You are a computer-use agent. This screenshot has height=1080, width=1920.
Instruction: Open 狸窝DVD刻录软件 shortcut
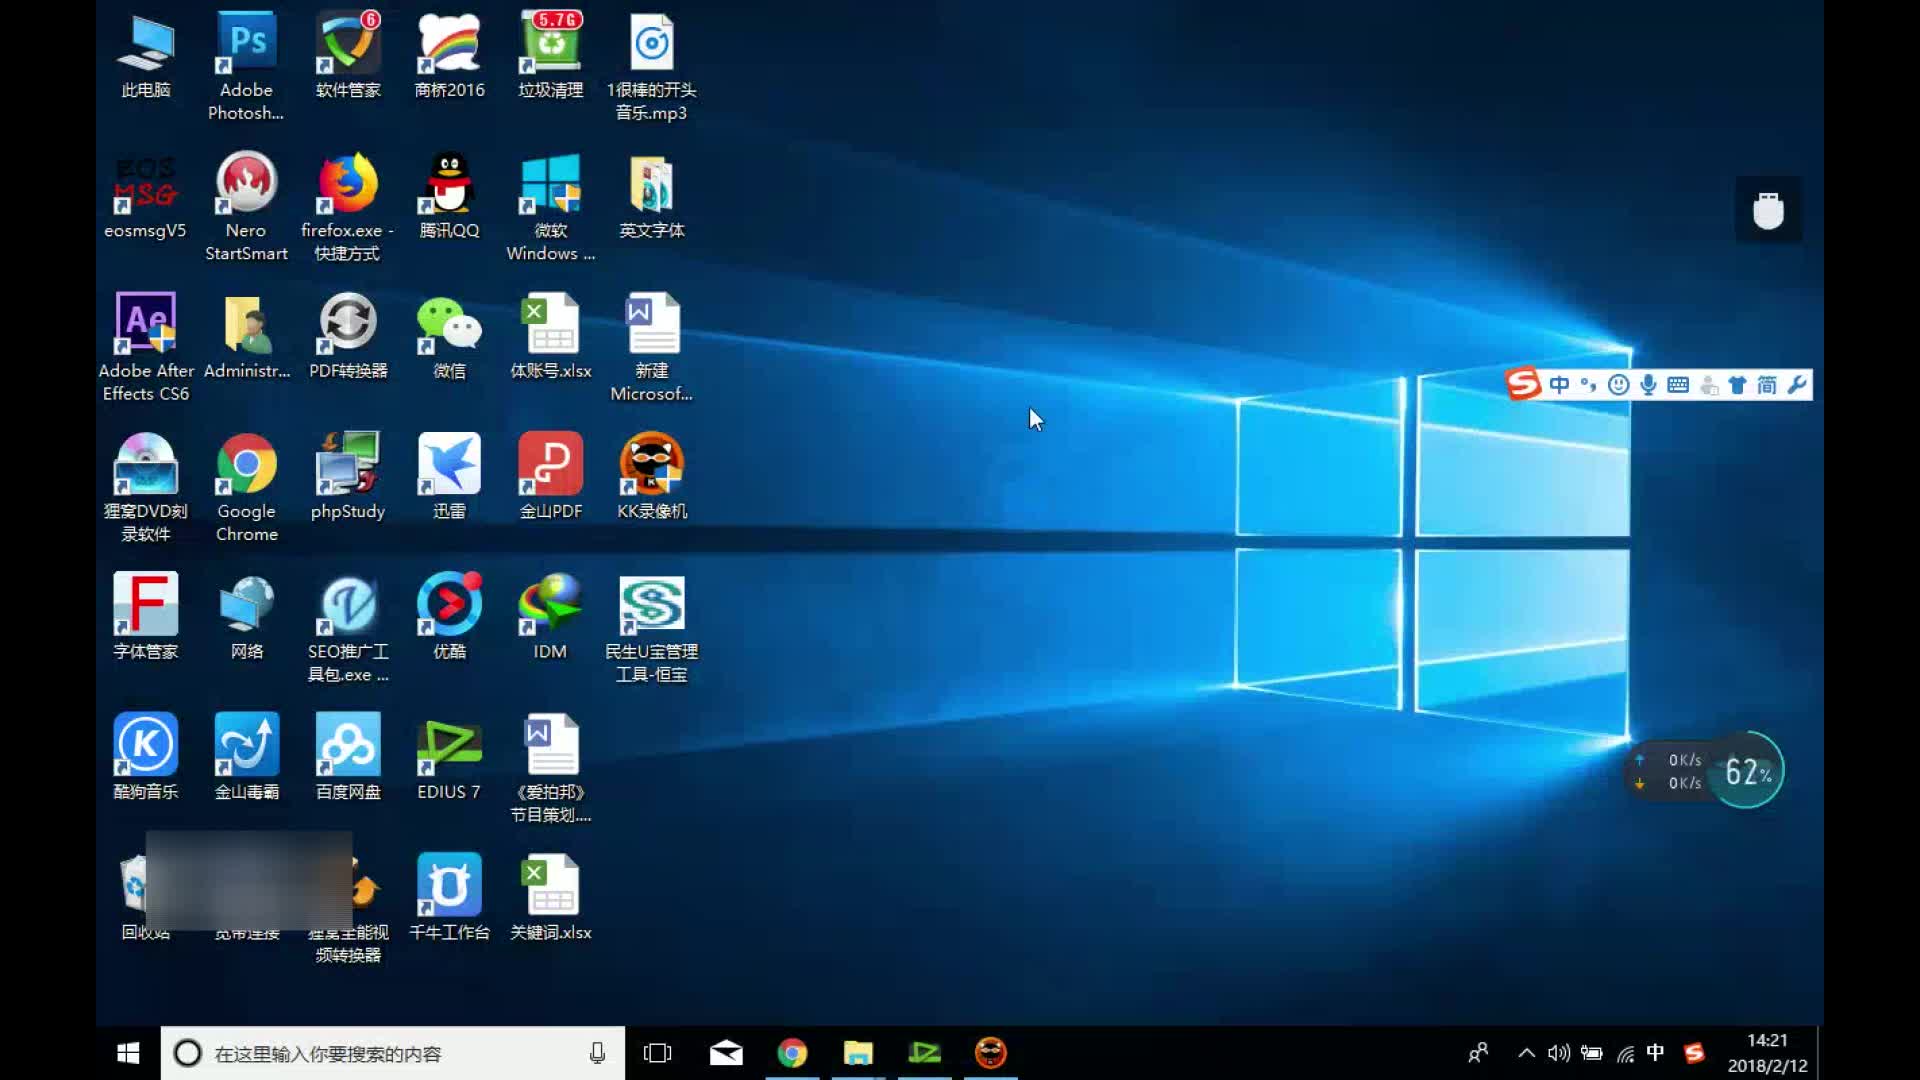[146, 488]
